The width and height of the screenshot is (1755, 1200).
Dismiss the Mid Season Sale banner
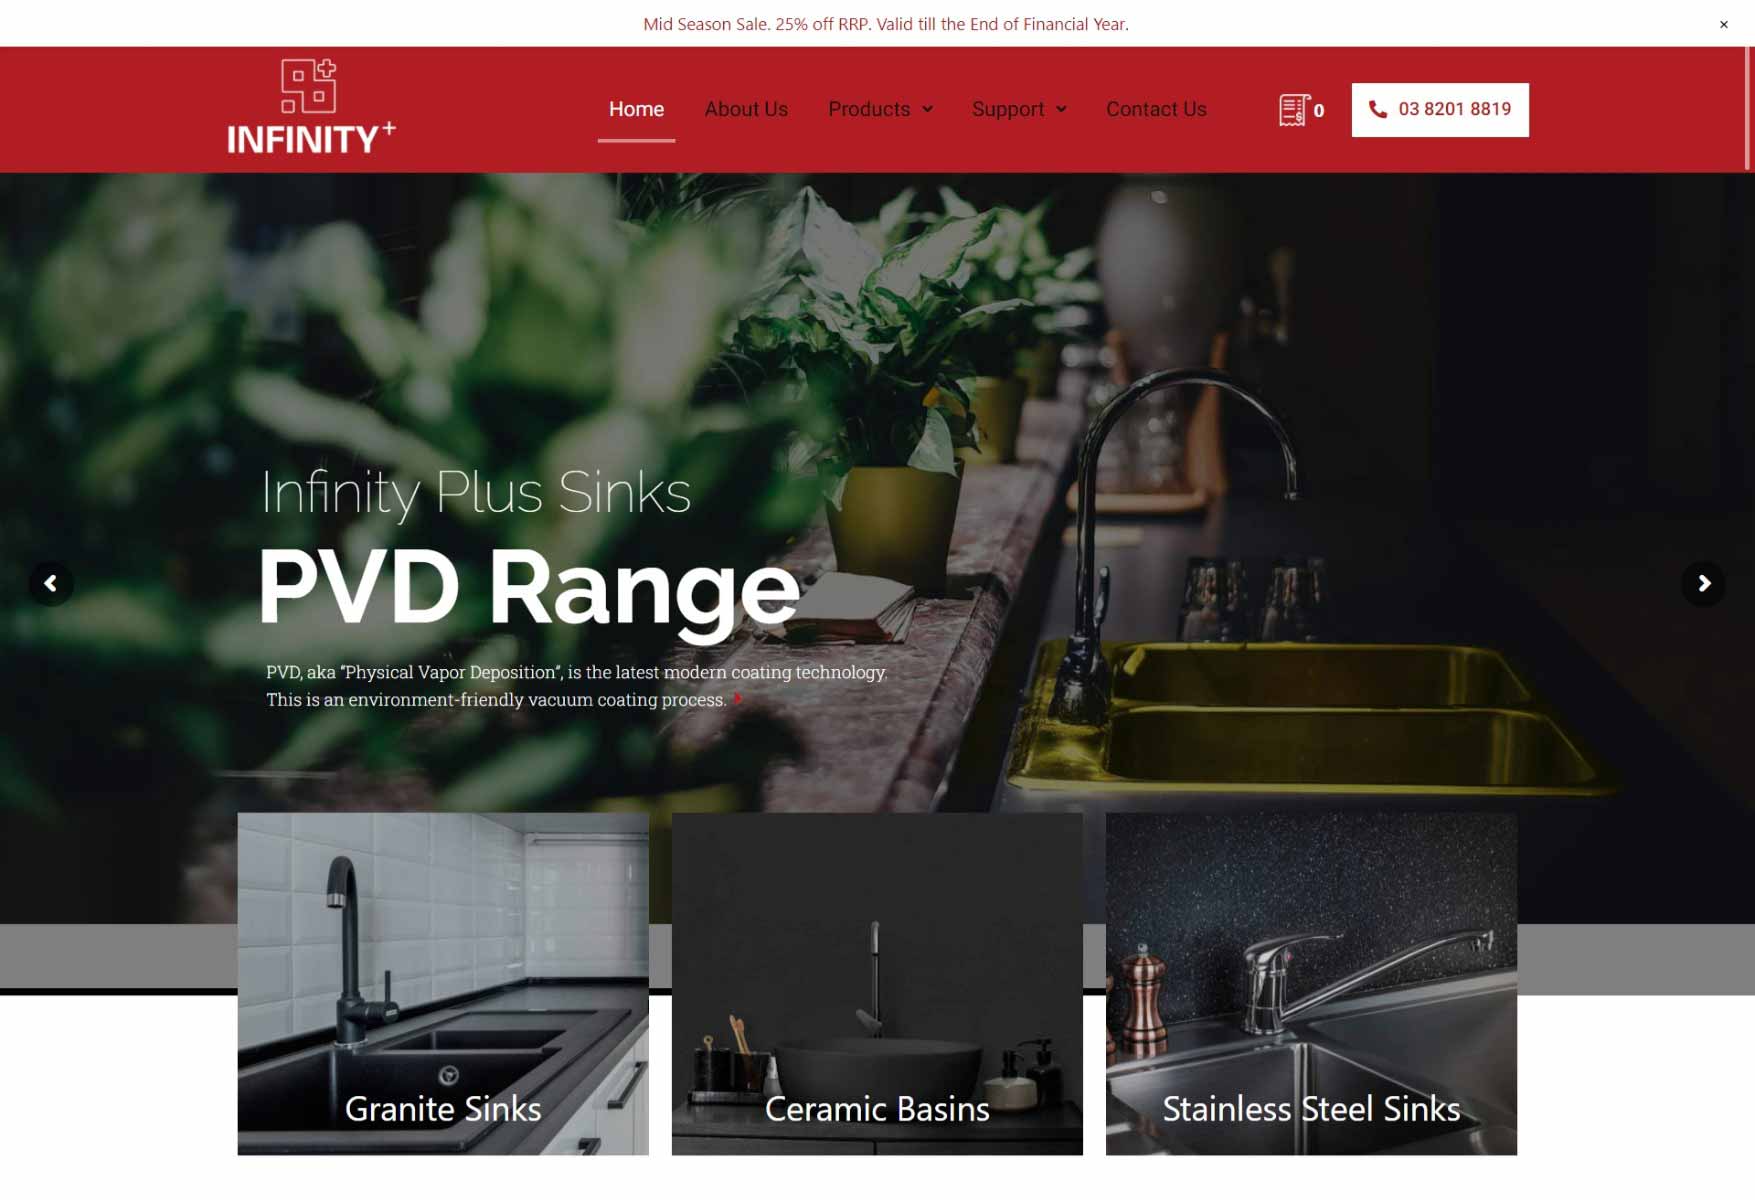1723,25
